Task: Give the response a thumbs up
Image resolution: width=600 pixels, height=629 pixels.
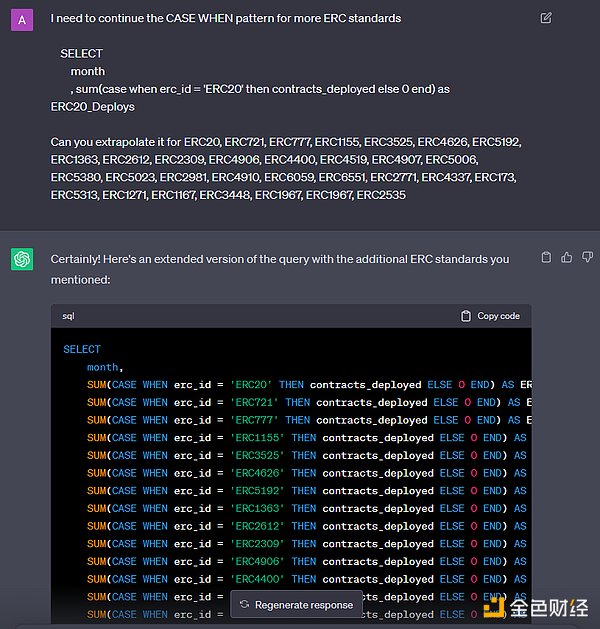Action: point(566,258)
